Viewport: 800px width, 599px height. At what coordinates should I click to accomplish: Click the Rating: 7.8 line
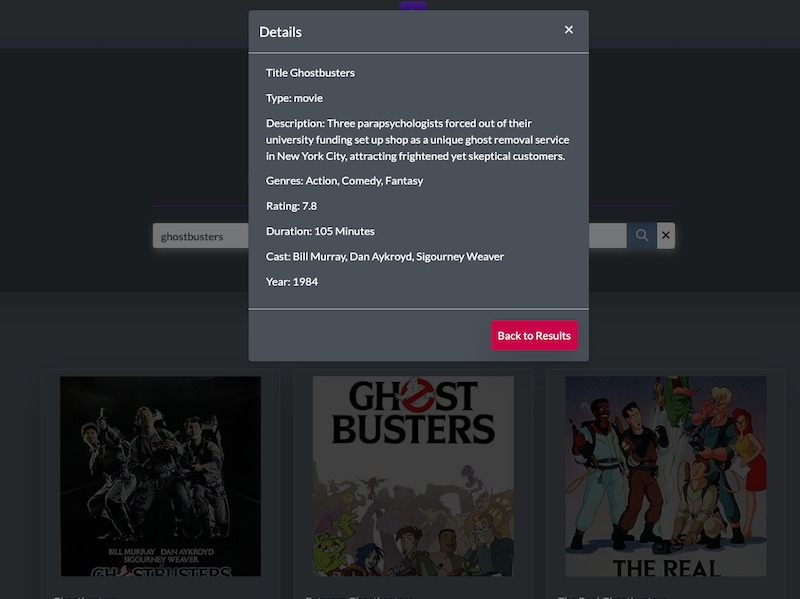[x=291, y=206]
